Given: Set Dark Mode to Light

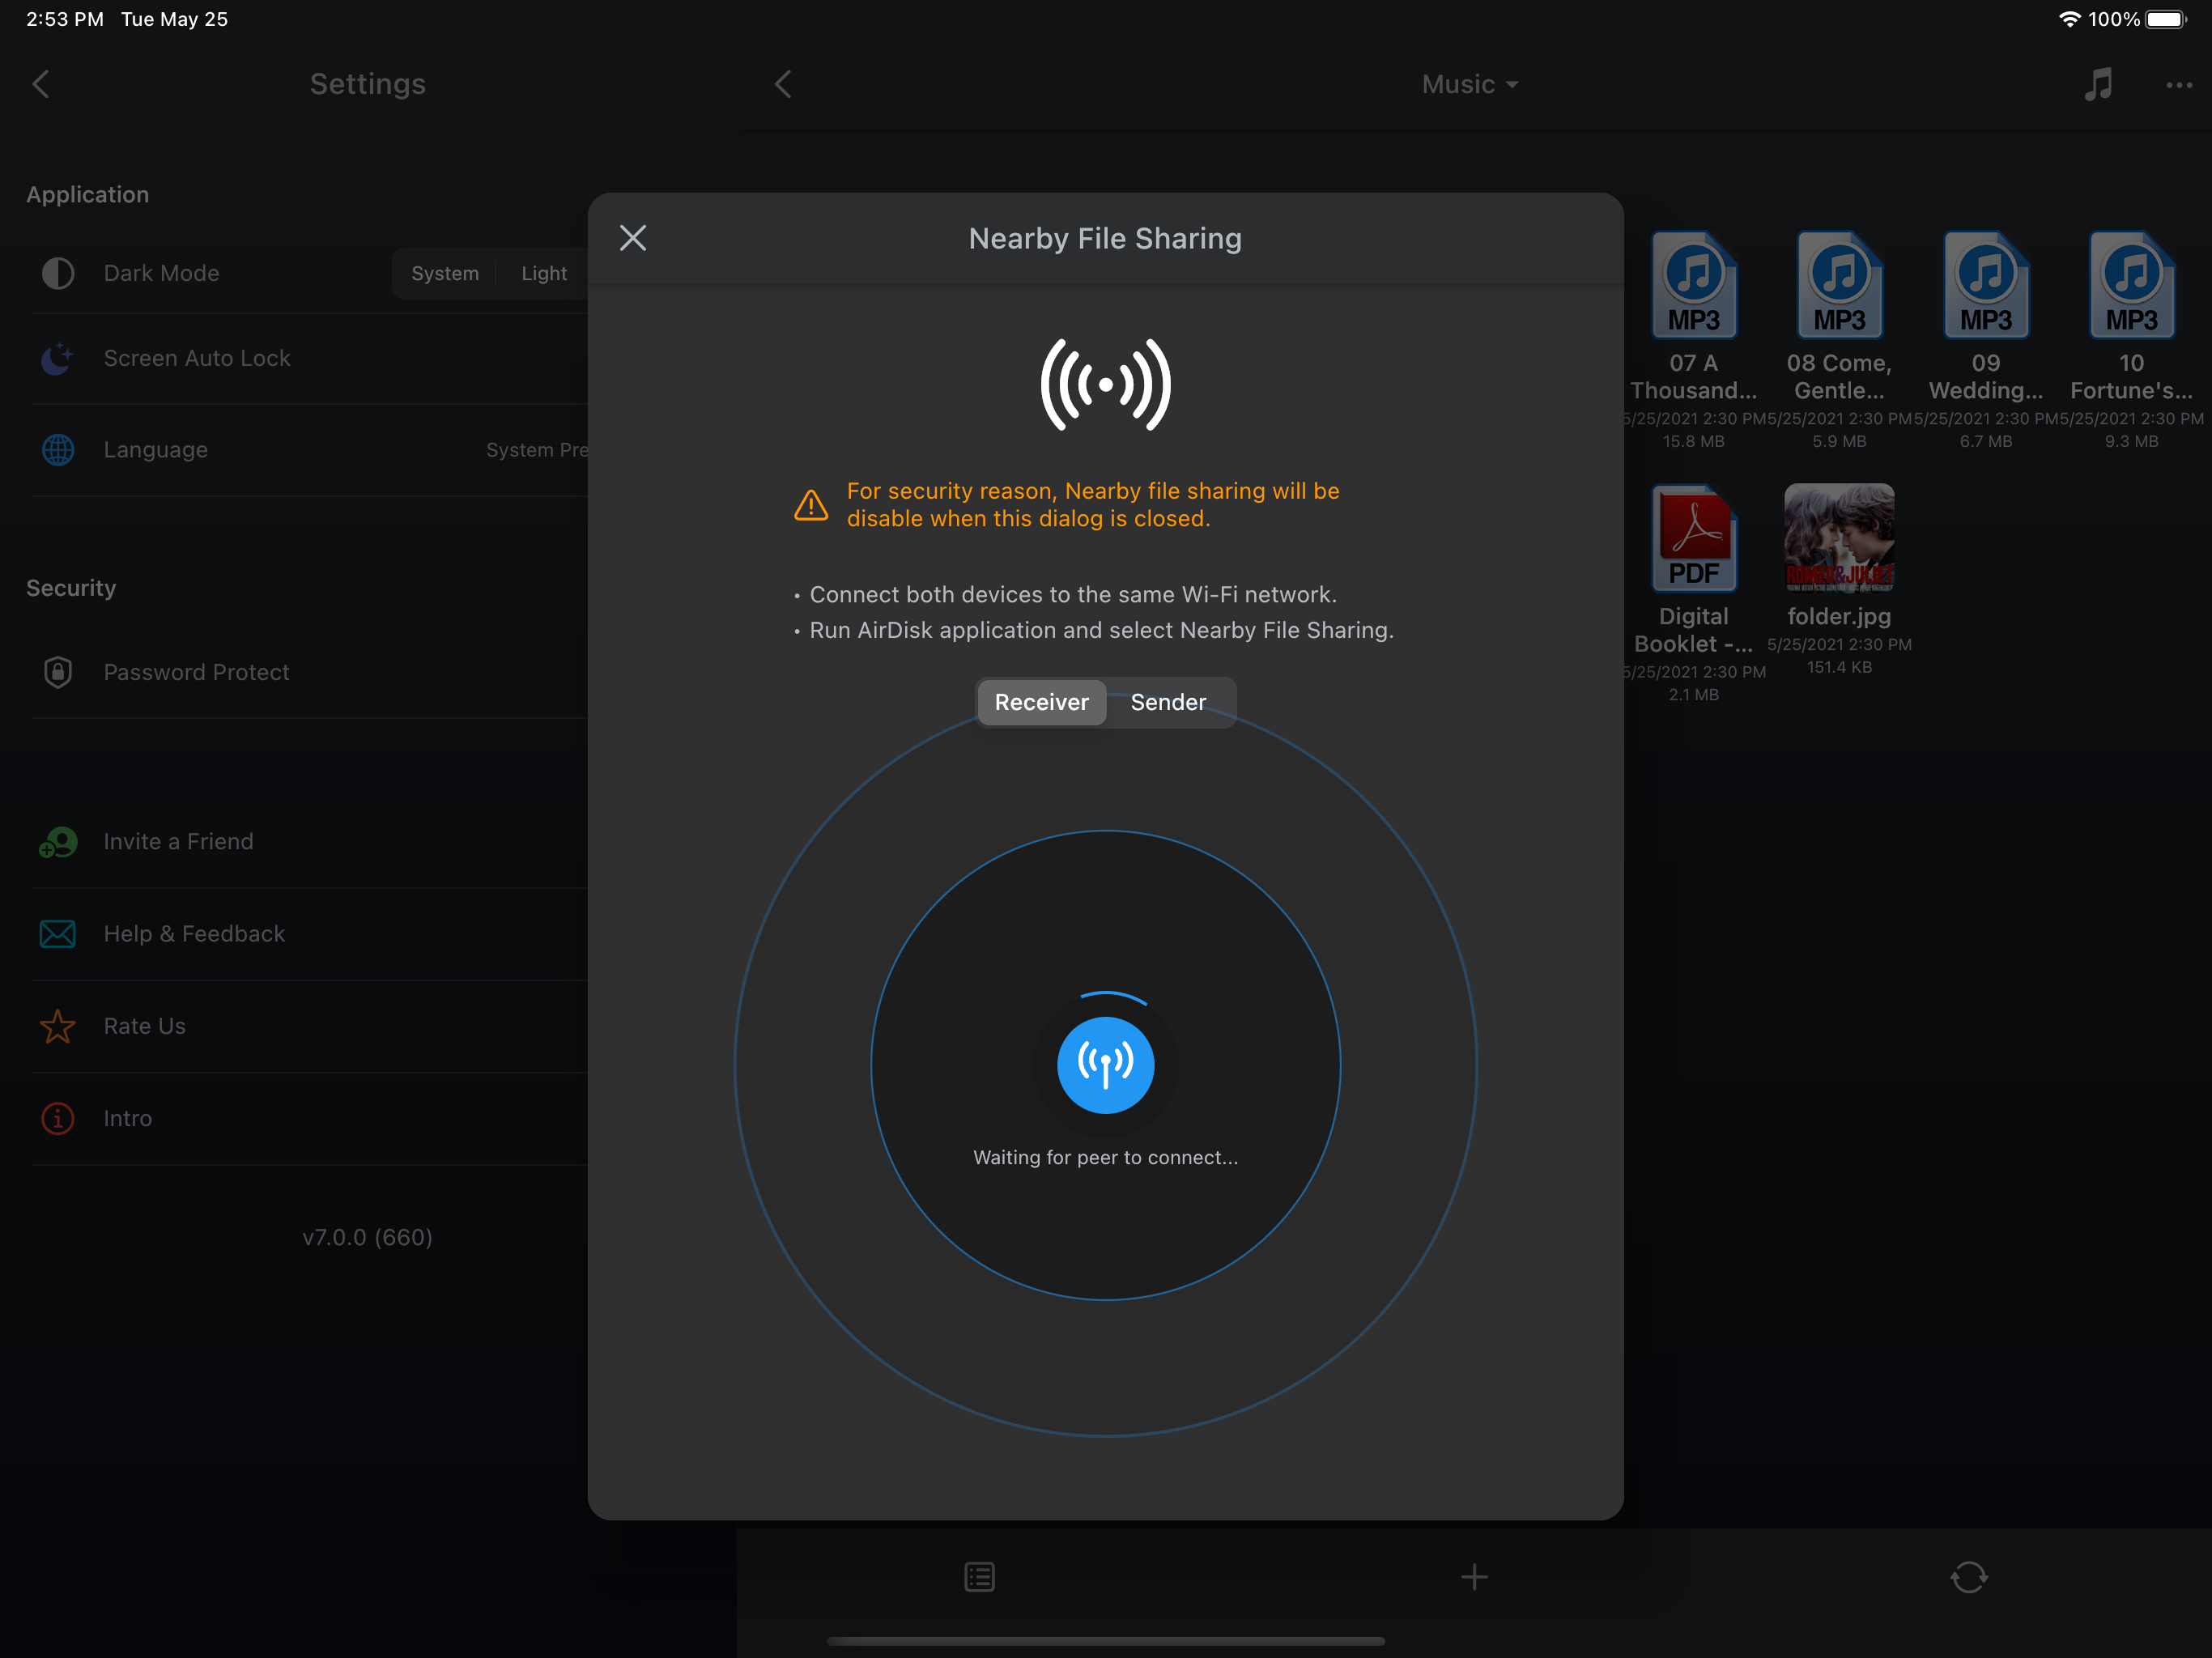Looking at the screenshot, I should [x=544, y=273].
